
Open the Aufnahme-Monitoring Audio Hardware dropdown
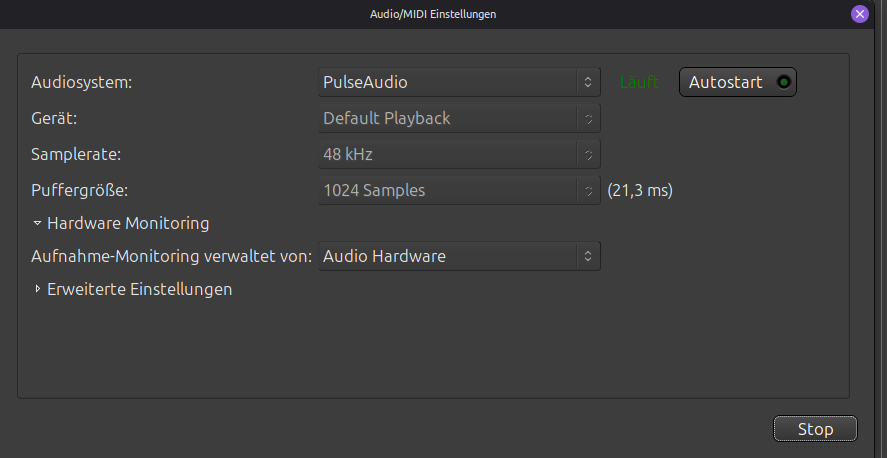click(459, 256)
